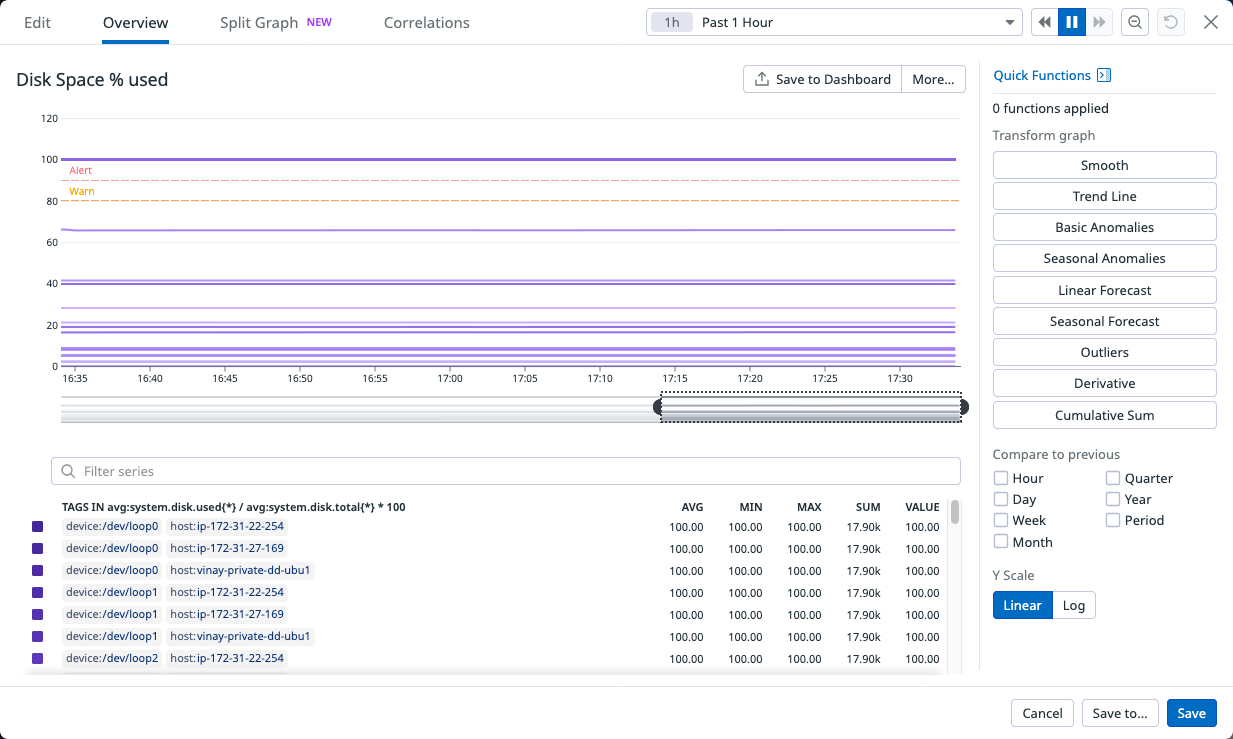Open the Past 1 Hour time dropdown
This screenshot has width=1233, height=739.
tap(832, 23)
